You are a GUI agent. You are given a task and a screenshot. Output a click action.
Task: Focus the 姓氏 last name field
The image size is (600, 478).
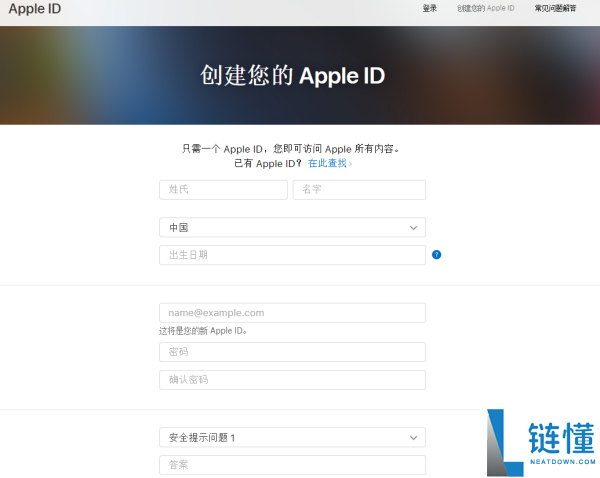pos(223,190)
